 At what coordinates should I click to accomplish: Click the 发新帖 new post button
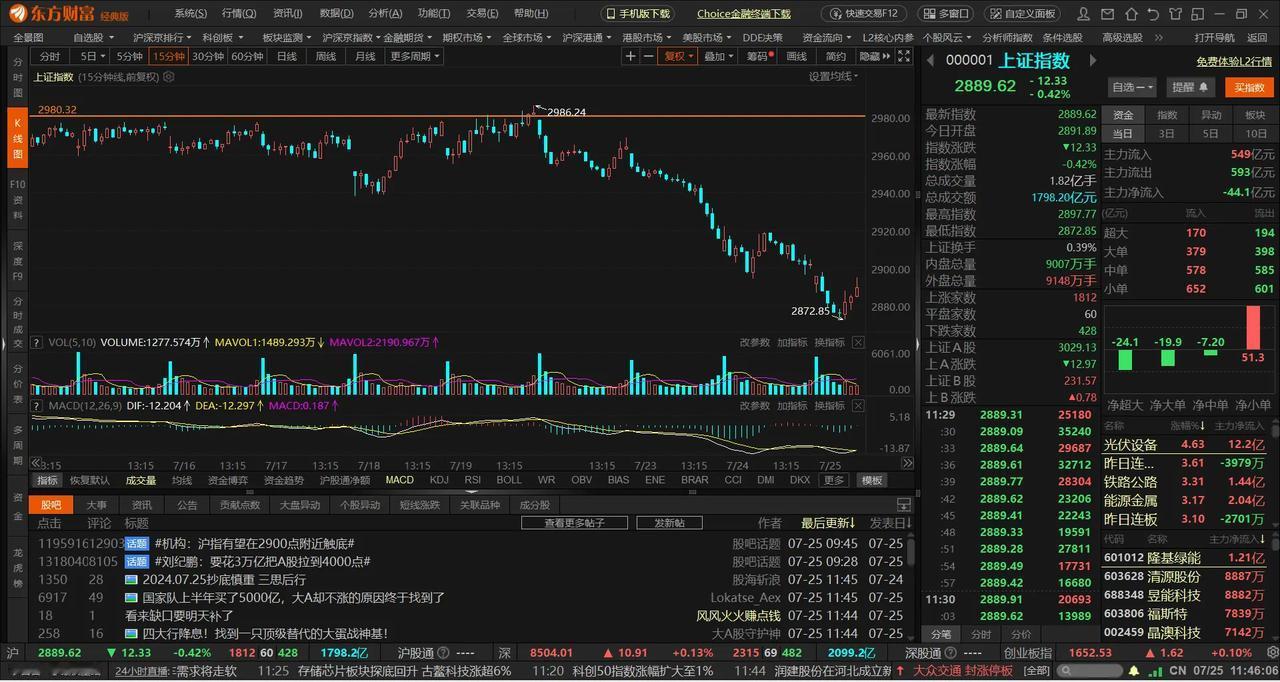coord(669,523)
